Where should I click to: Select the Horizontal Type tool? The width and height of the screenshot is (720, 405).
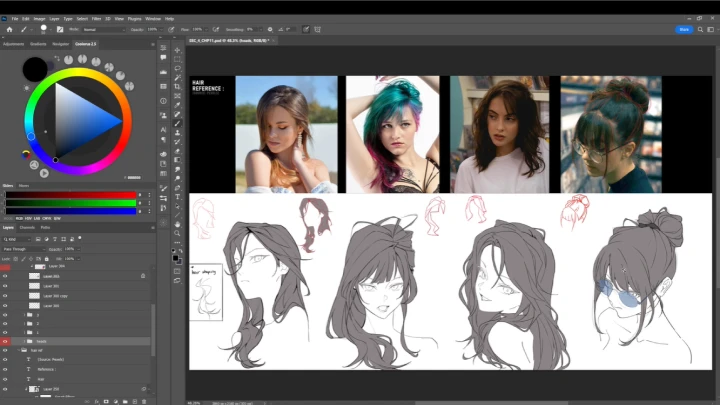tap(177, 197)
